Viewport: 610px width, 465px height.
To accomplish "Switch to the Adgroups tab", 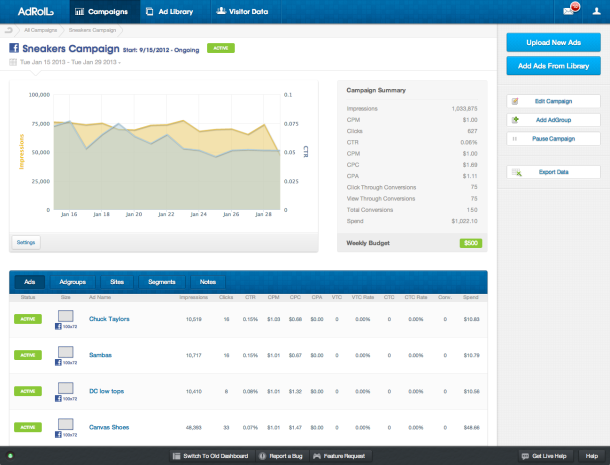I will (72, 282).
